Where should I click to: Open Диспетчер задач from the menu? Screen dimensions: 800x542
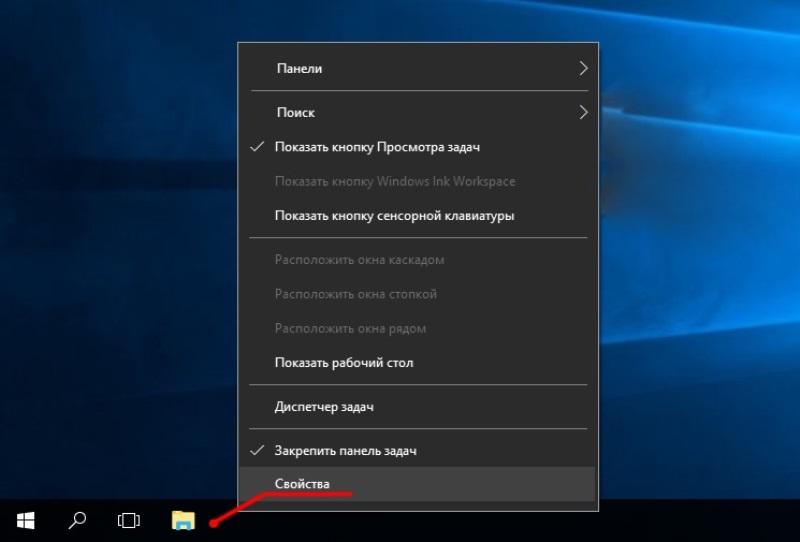418,407
